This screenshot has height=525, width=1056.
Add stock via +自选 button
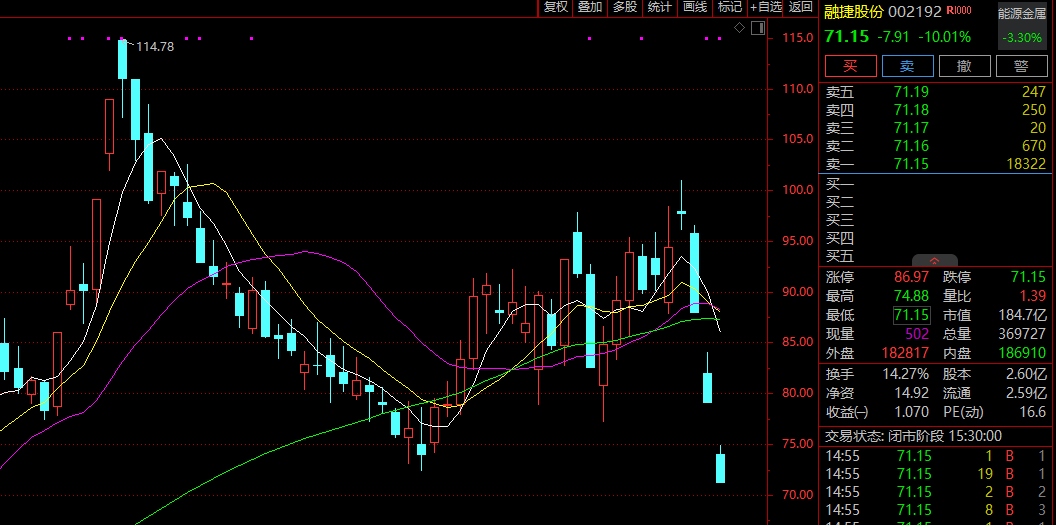point(766,7)
